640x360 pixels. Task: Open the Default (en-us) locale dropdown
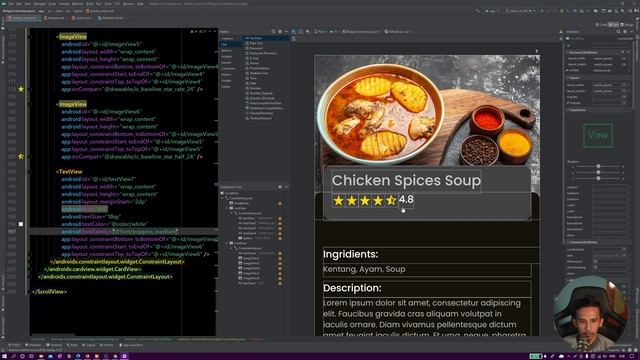(x=398, y=31)
